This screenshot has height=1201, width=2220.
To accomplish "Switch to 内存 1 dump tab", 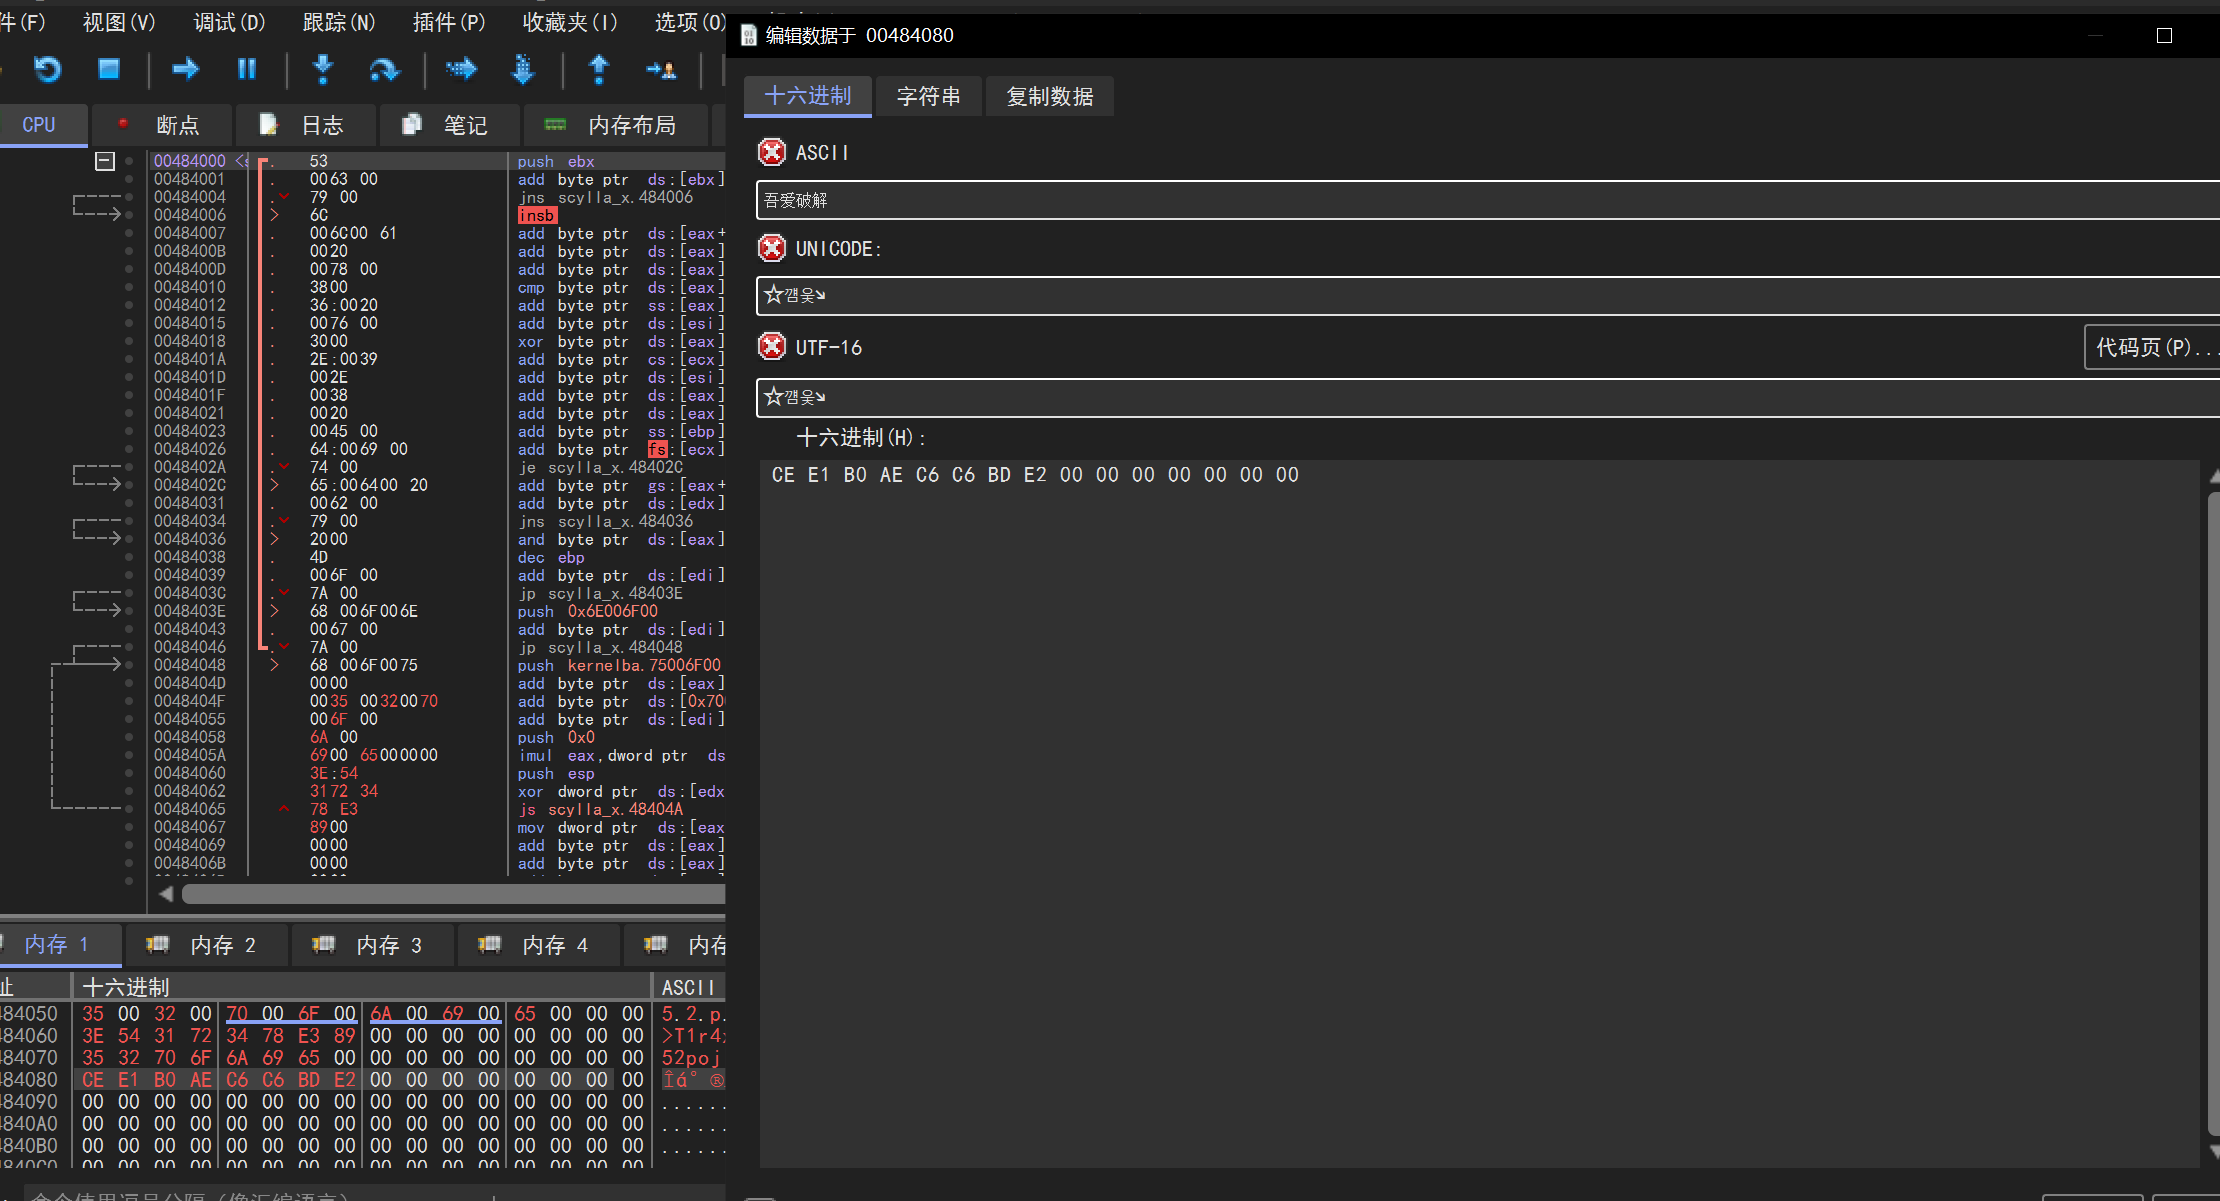I will click(58, 945).
